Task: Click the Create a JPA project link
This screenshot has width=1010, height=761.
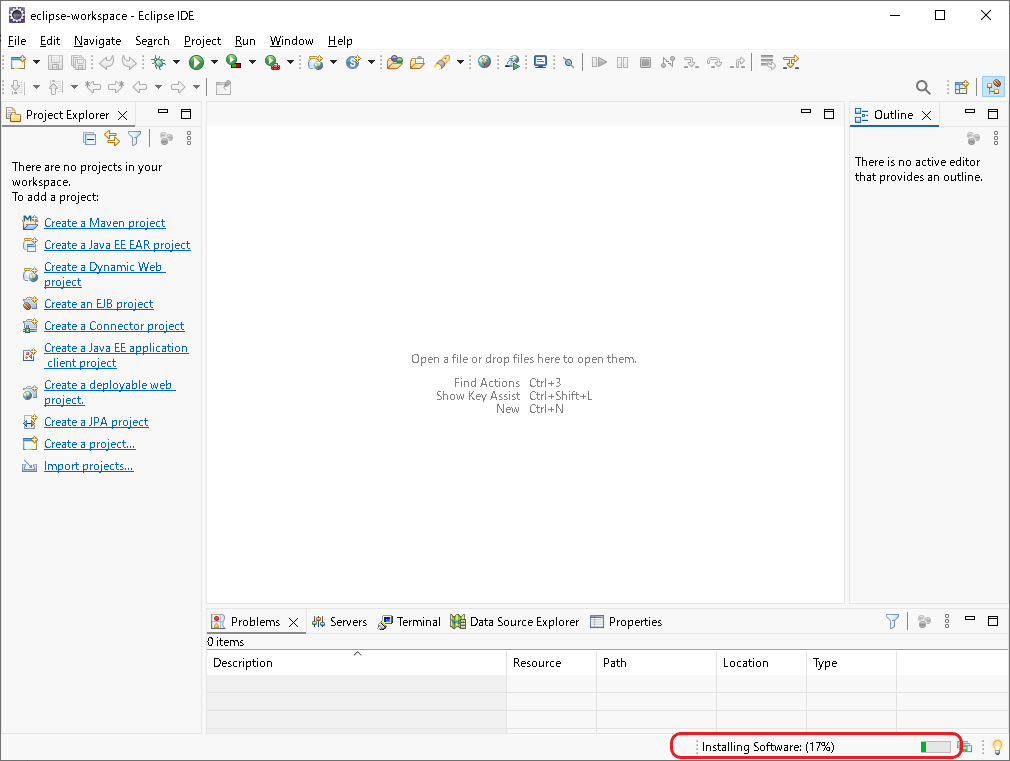Action: click(96, 422)
